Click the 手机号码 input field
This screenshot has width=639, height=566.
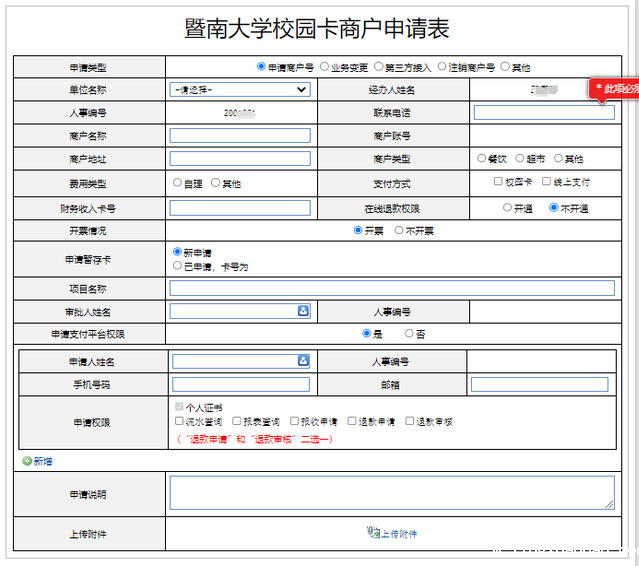241,384
